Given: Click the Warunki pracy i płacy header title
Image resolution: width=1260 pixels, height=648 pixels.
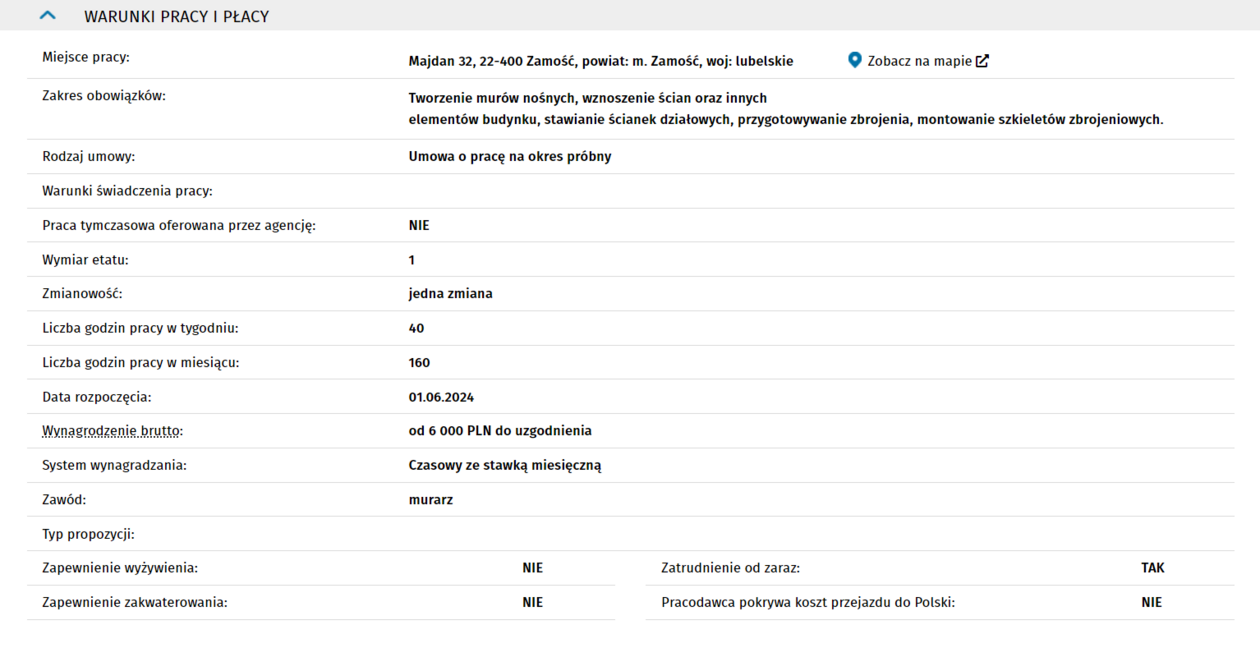Looking at the screenshot, I should 176,17.
